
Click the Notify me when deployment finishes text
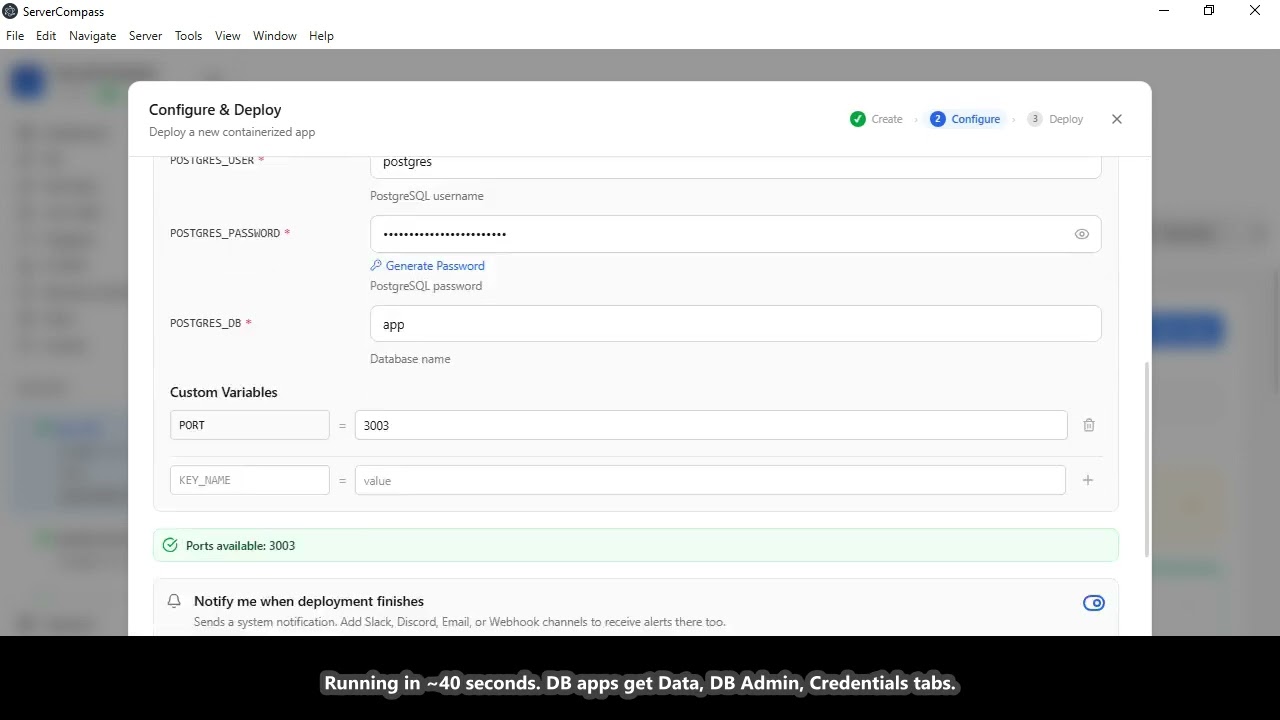tap(309, 601)
